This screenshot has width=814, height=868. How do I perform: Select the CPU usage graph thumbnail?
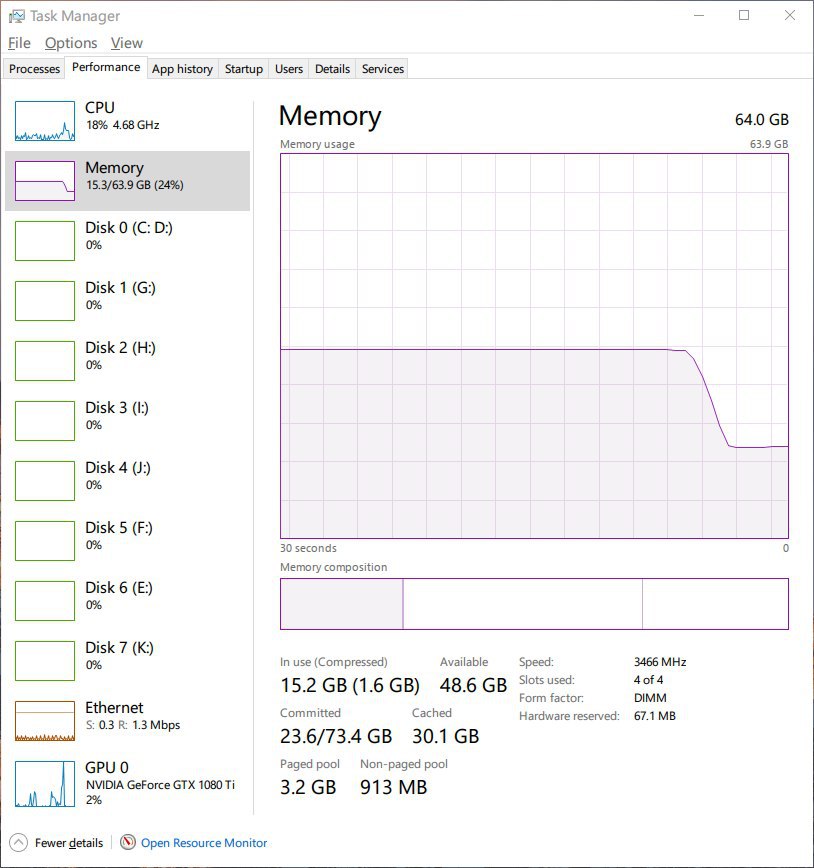click(45, 121)
